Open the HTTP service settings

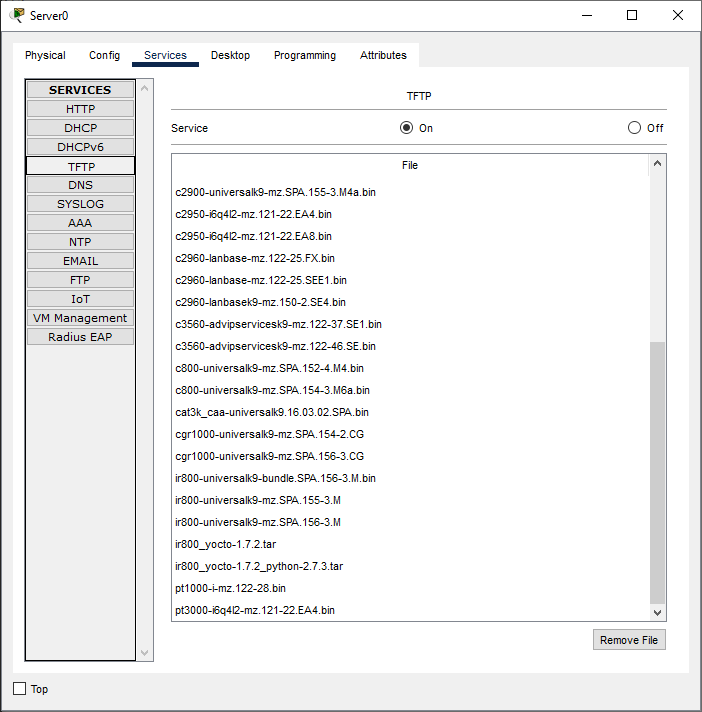pos(80,109)
